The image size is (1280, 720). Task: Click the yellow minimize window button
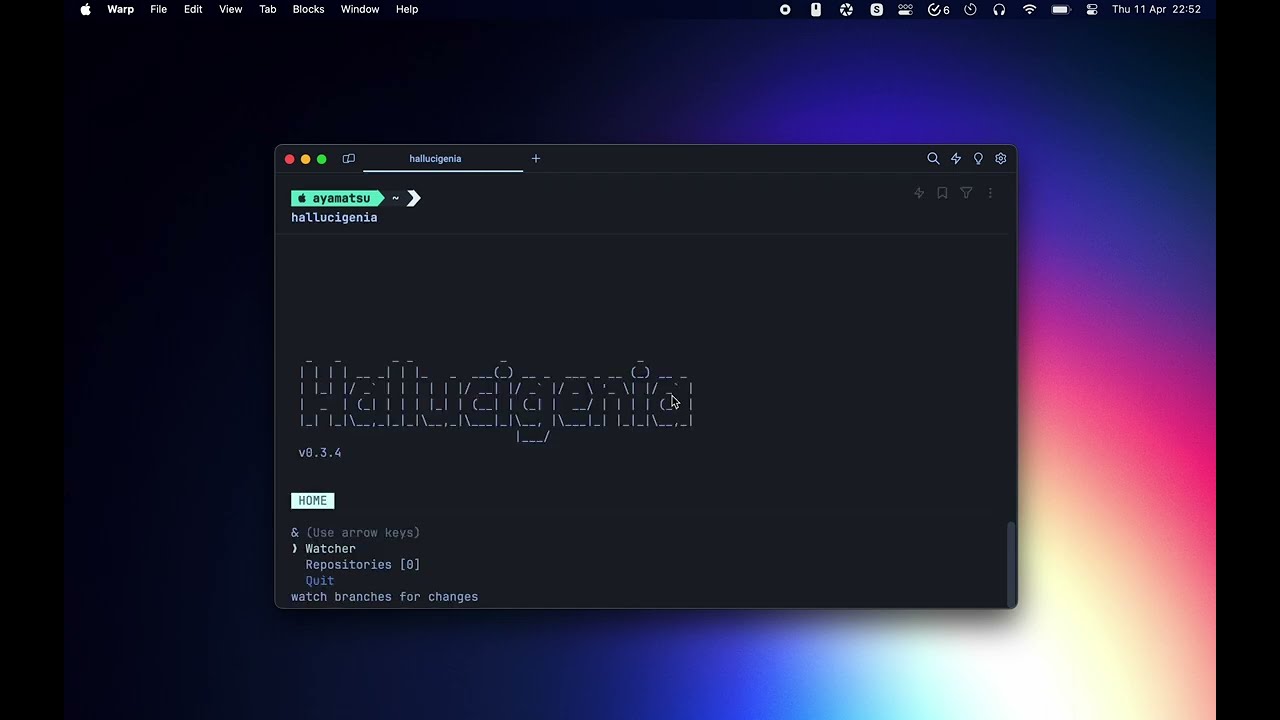click(306, 159)
